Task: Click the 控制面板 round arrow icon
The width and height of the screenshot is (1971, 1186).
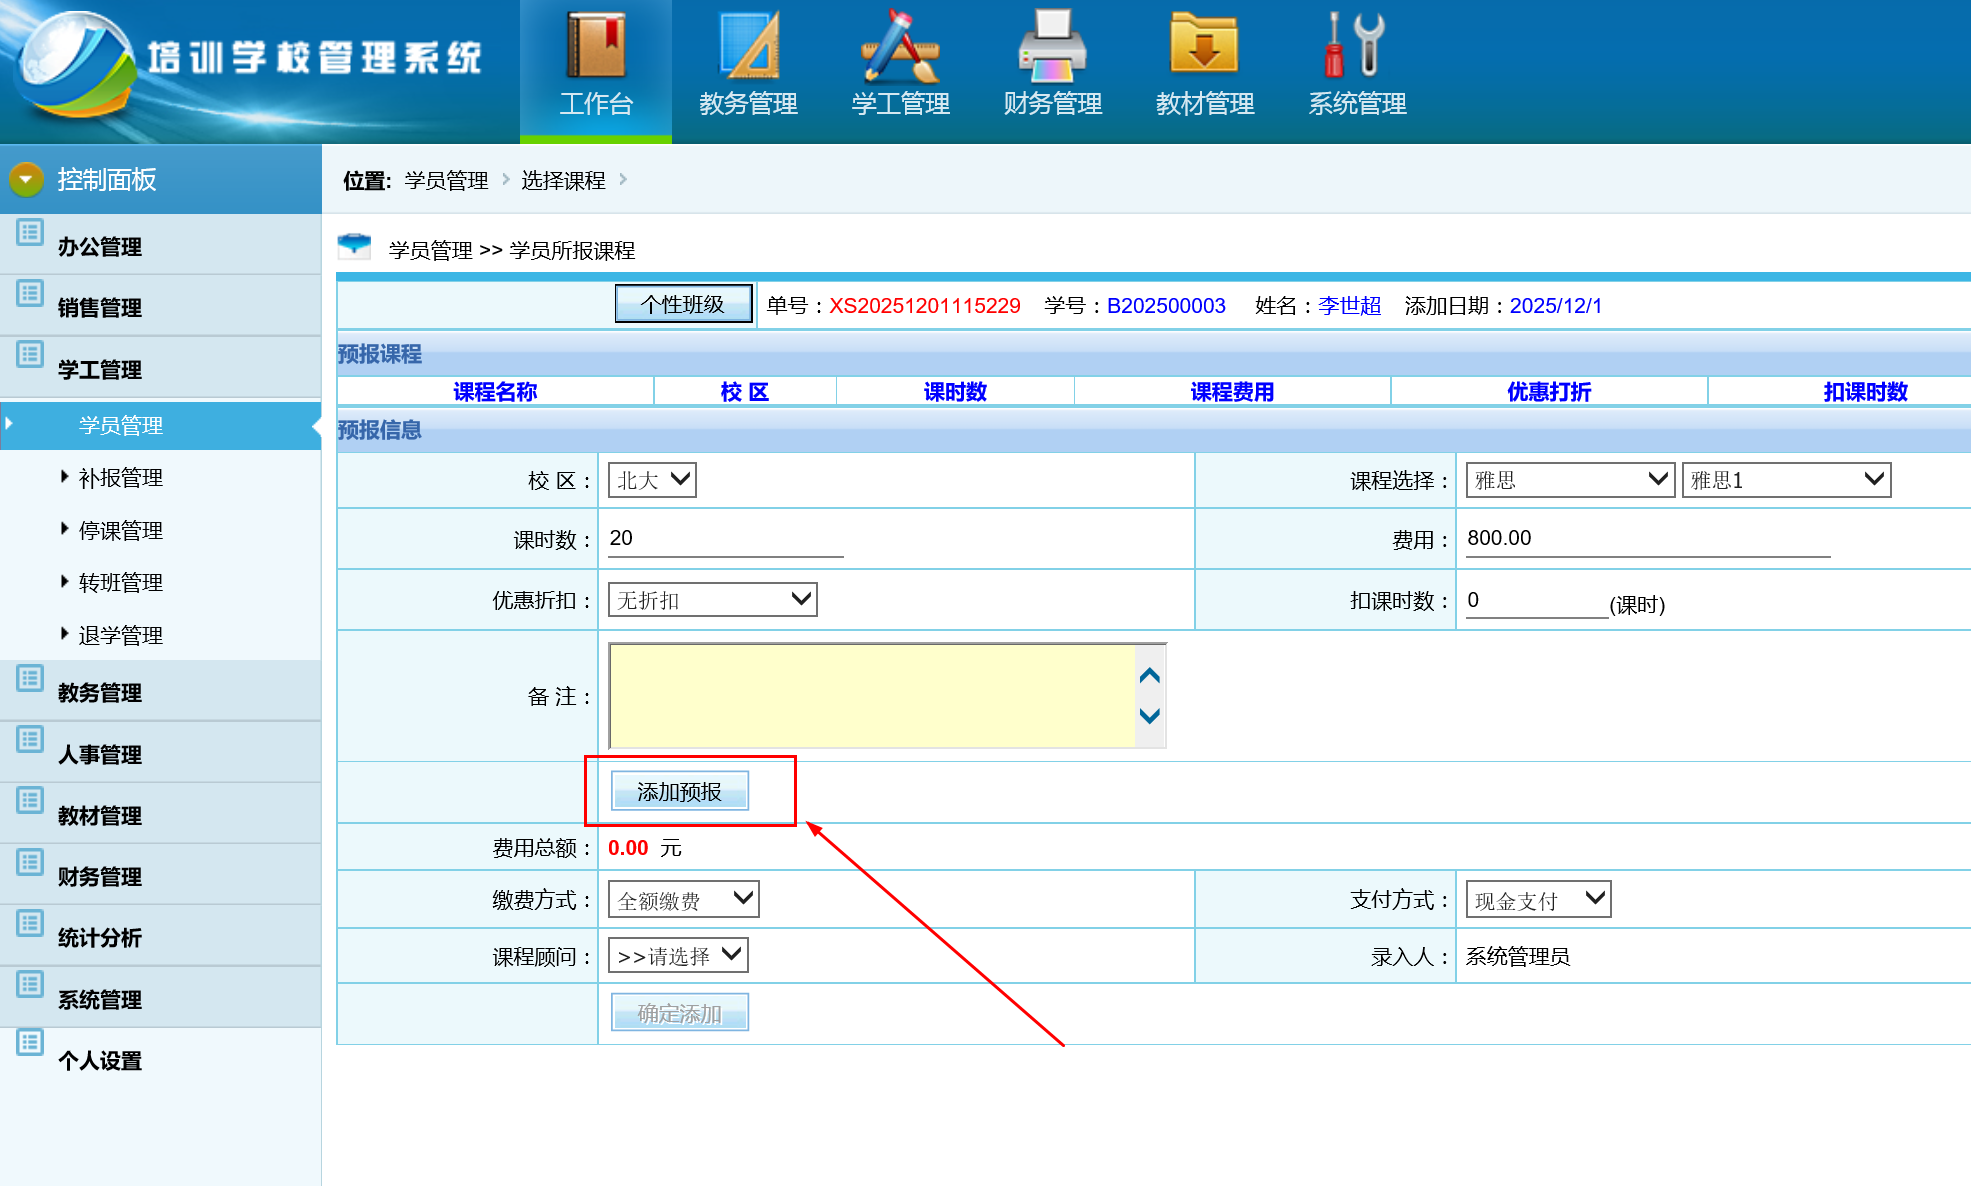Action: pyautogui.click(x=27, y=179)
